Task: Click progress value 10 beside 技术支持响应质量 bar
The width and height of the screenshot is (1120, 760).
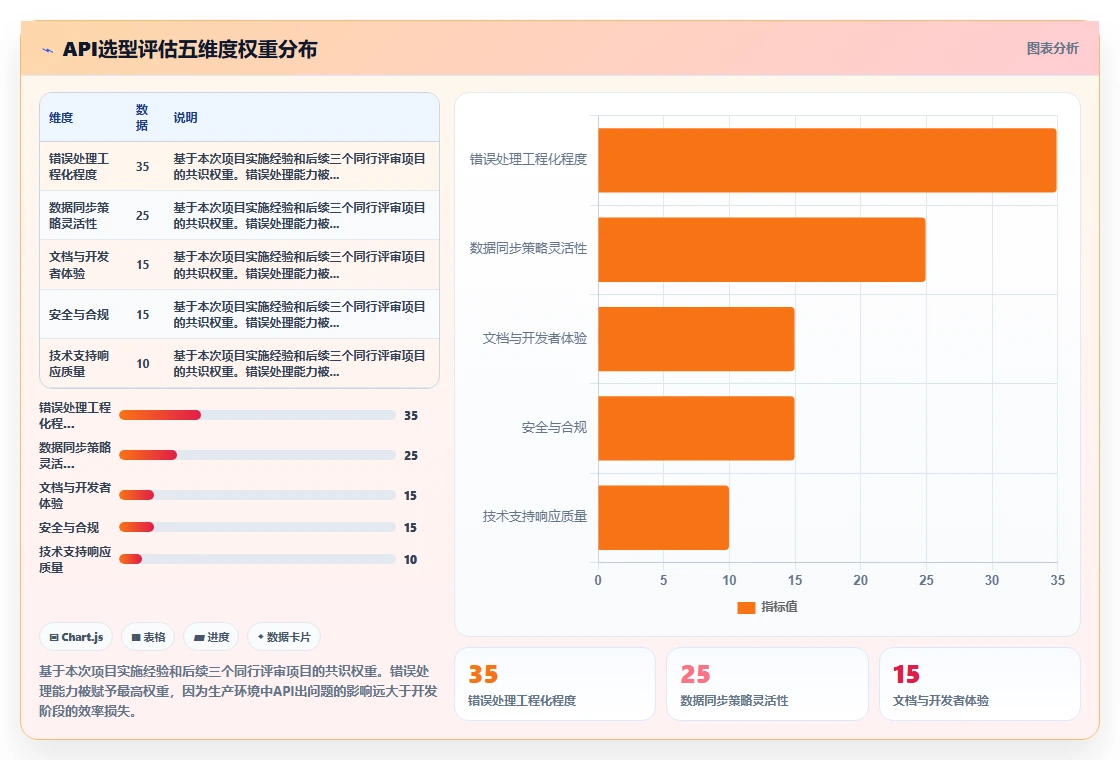Action: click(x=410, y=560)
